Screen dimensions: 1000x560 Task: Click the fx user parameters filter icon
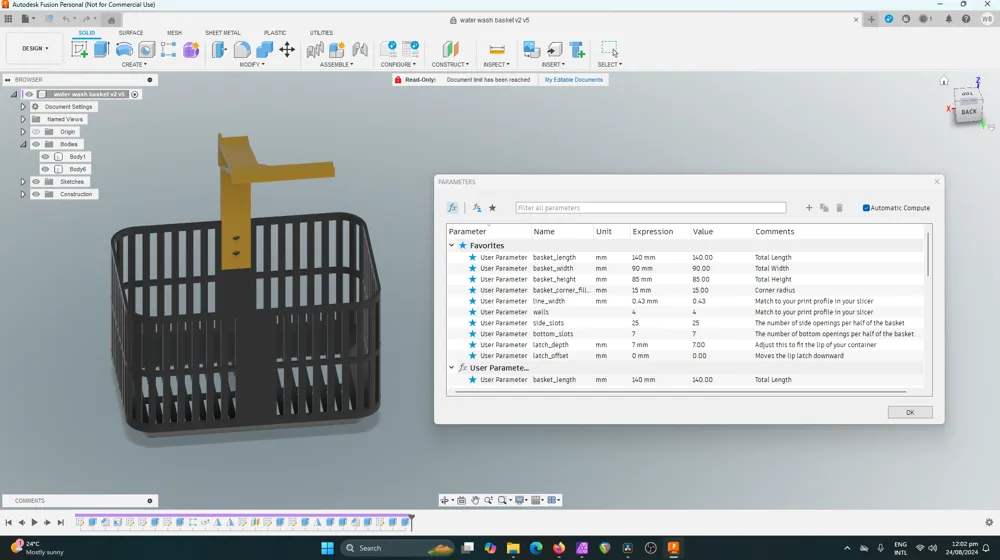(x=476, y=208)
